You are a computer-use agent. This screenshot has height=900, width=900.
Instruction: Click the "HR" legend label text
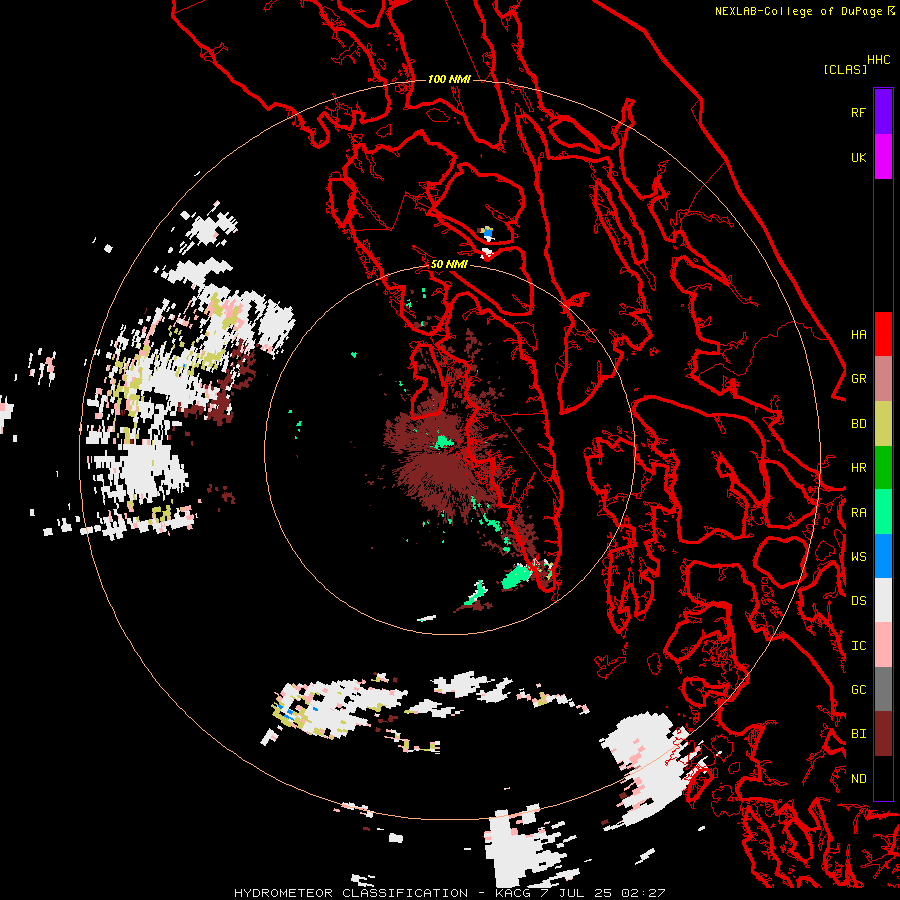[x=858, y=467]
